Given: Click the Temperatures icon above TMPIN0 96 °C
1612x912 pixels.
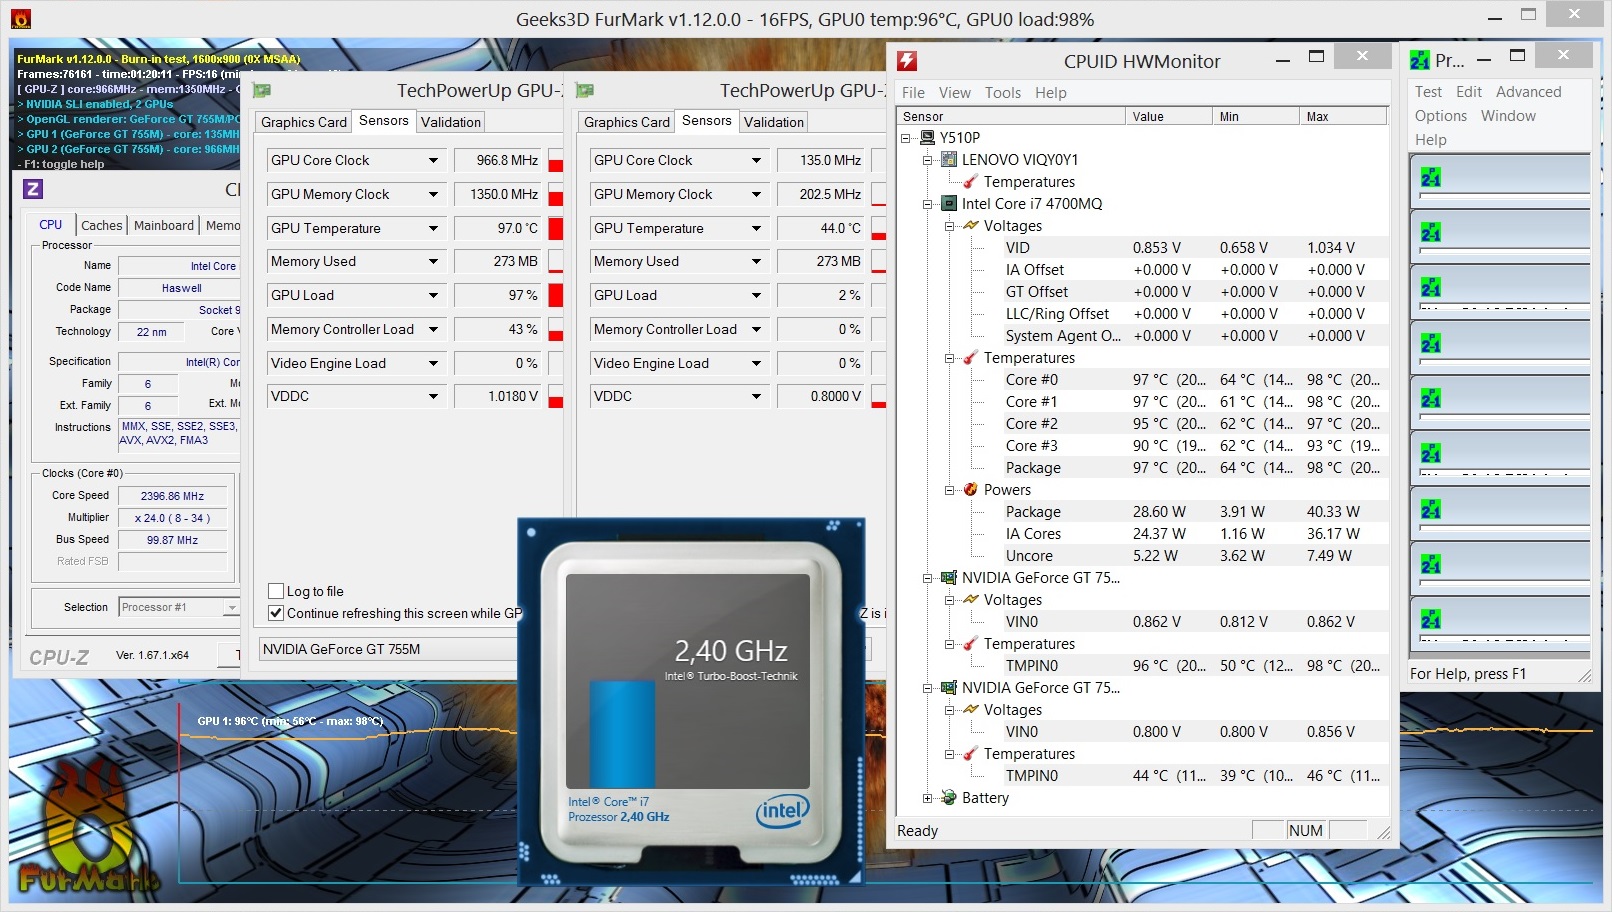Looking at the screenshot, I should point(970,644).
